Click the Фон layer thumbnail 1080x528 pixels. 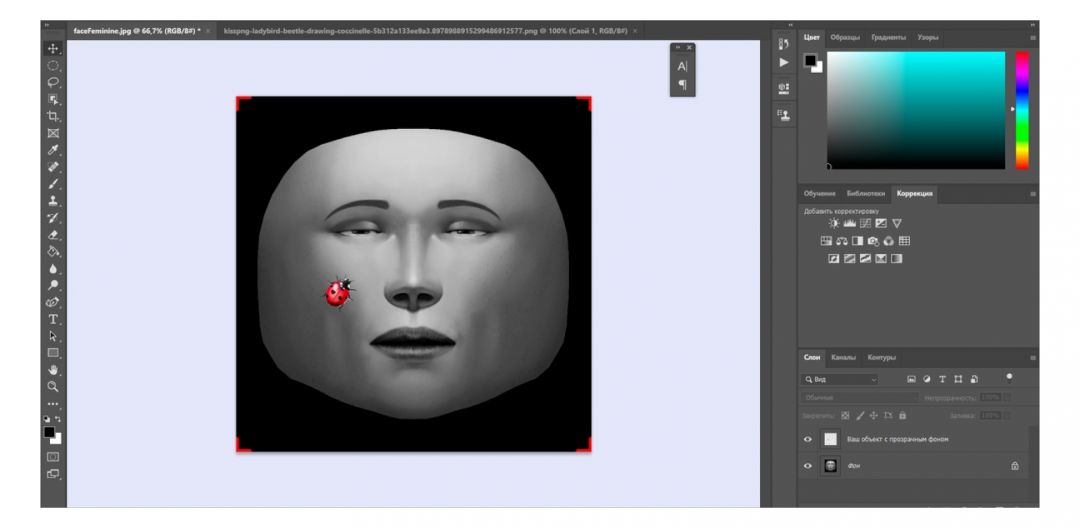point(831,466)
